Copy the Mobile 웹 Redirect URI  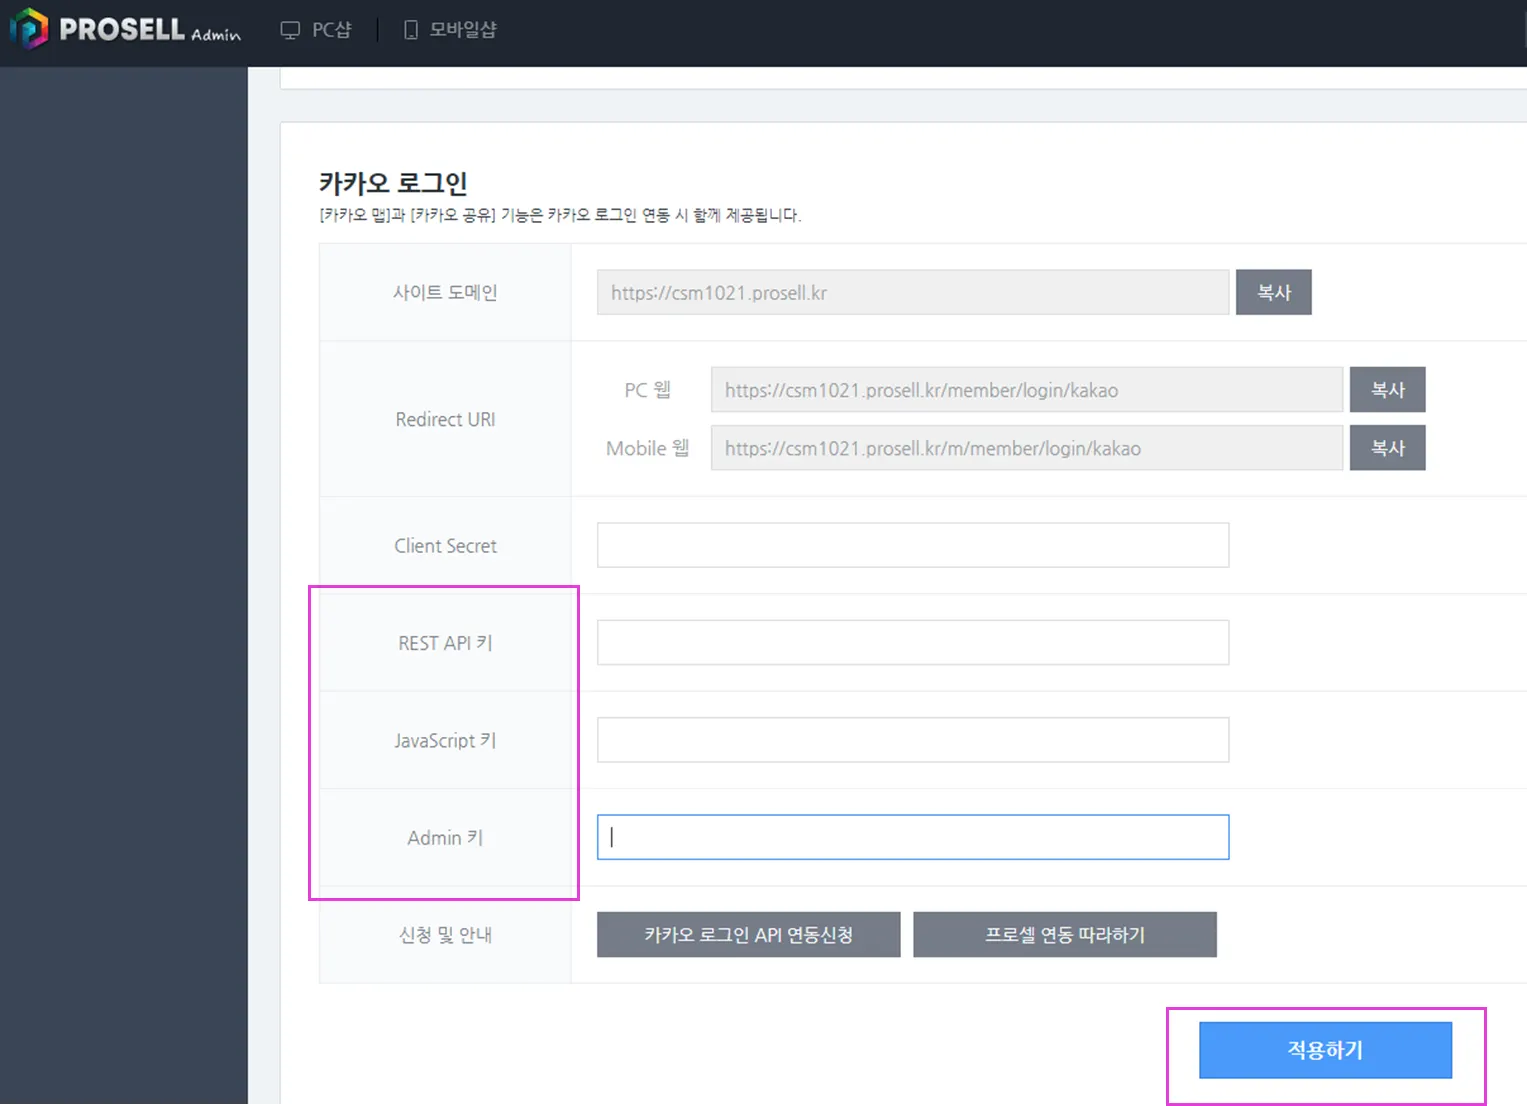tap(1387, 447)
